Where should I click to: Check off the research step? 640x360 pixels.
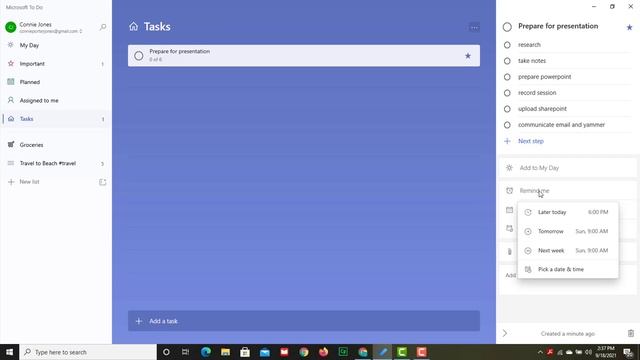507,45
